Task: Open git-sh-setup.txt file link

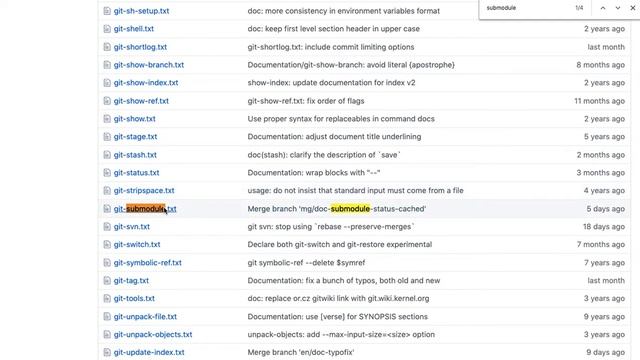Action: [141, 11]
